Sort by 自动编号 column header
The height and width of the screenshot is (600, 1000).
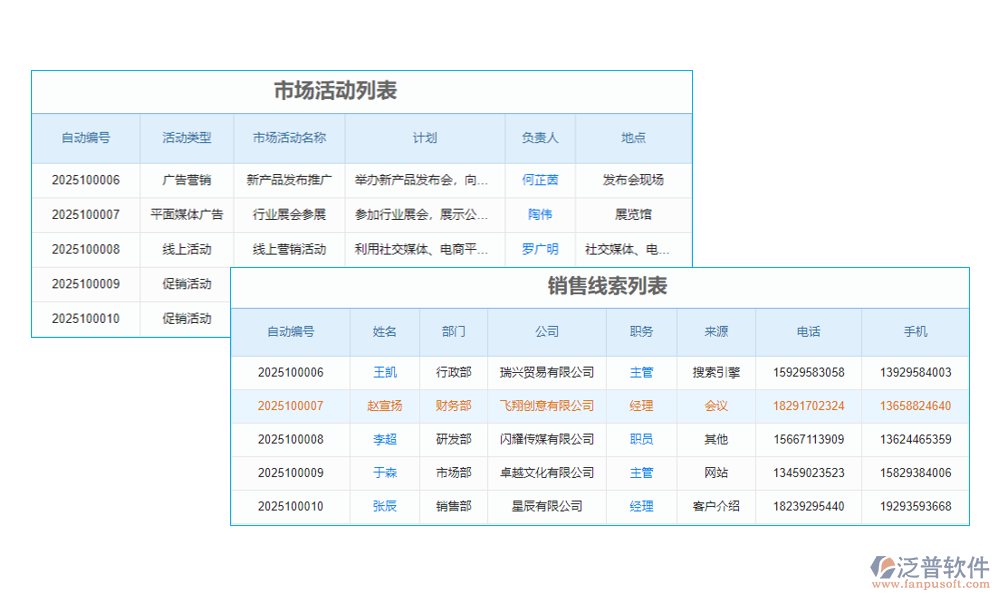coord(85,139)
